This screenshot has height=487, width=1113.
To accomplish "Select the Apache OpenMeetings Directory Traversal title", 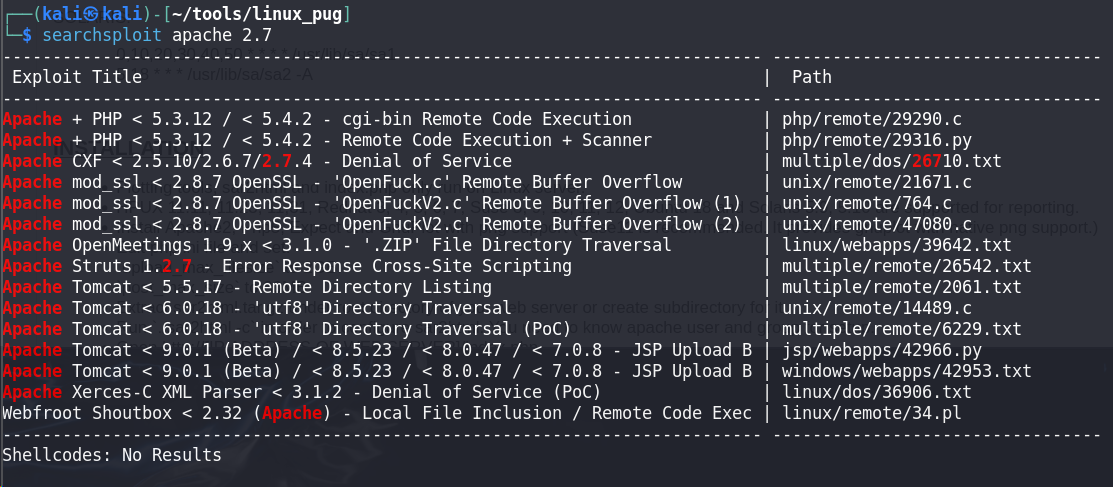I will pyautogui.click(x=337, y=246).
